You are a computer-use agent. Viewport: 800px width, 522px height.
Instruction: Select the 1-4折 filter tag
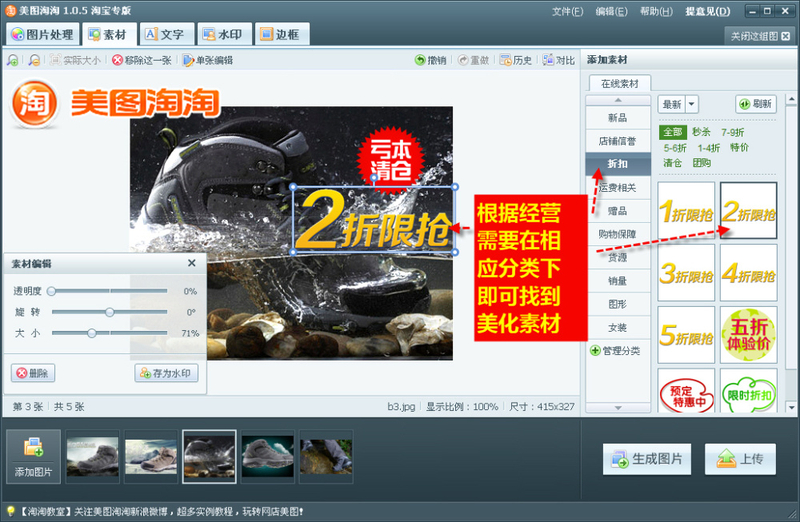coord(709,148)
